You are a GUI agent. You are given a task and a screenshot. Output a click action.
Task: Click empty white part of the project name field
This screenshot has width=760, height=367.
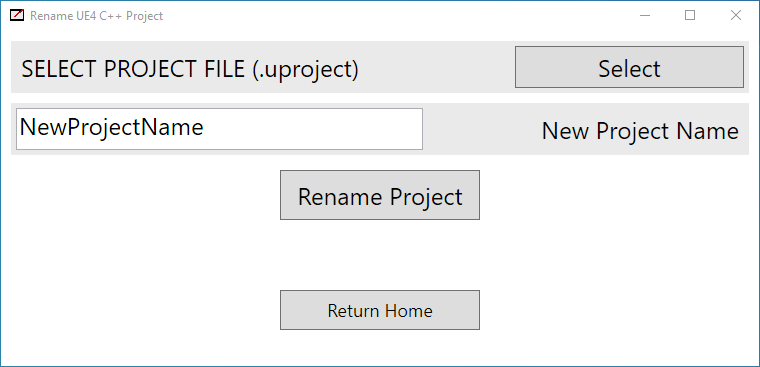pyautogui.click(x=315, y=129)
